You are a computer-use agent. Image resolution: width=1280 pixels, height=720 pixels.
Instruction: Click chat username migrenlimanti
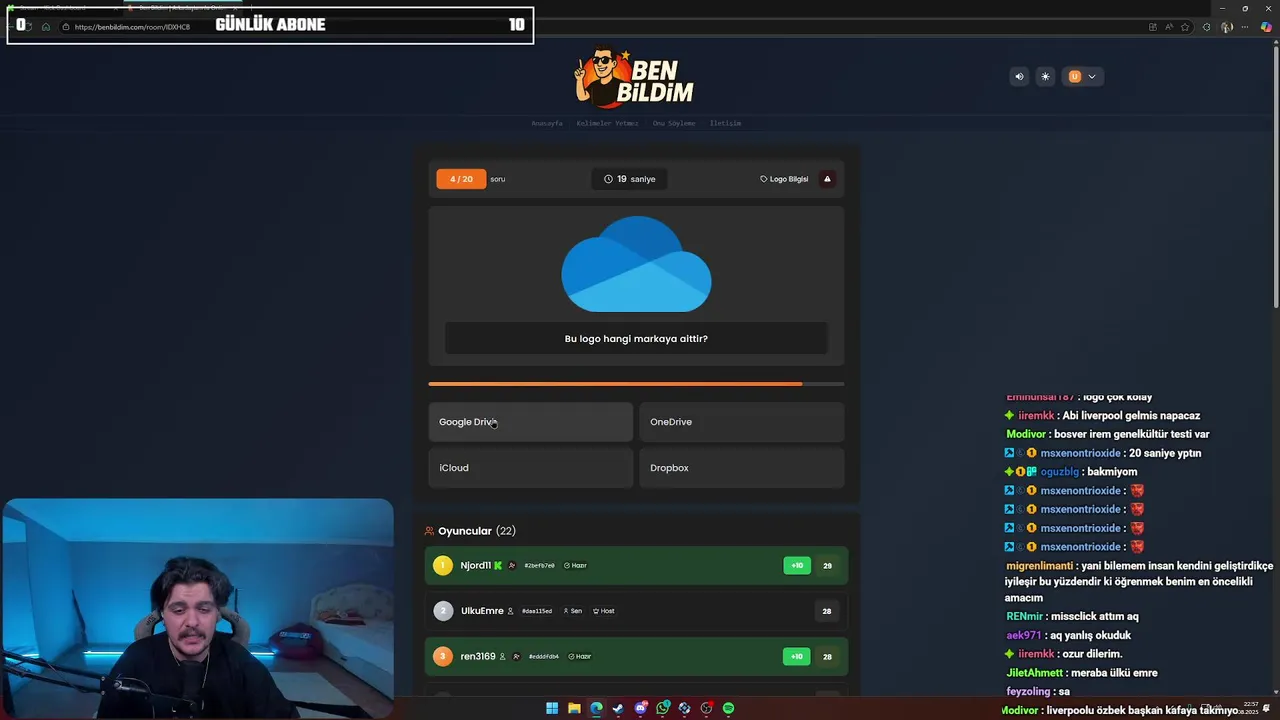[1040, 566]
